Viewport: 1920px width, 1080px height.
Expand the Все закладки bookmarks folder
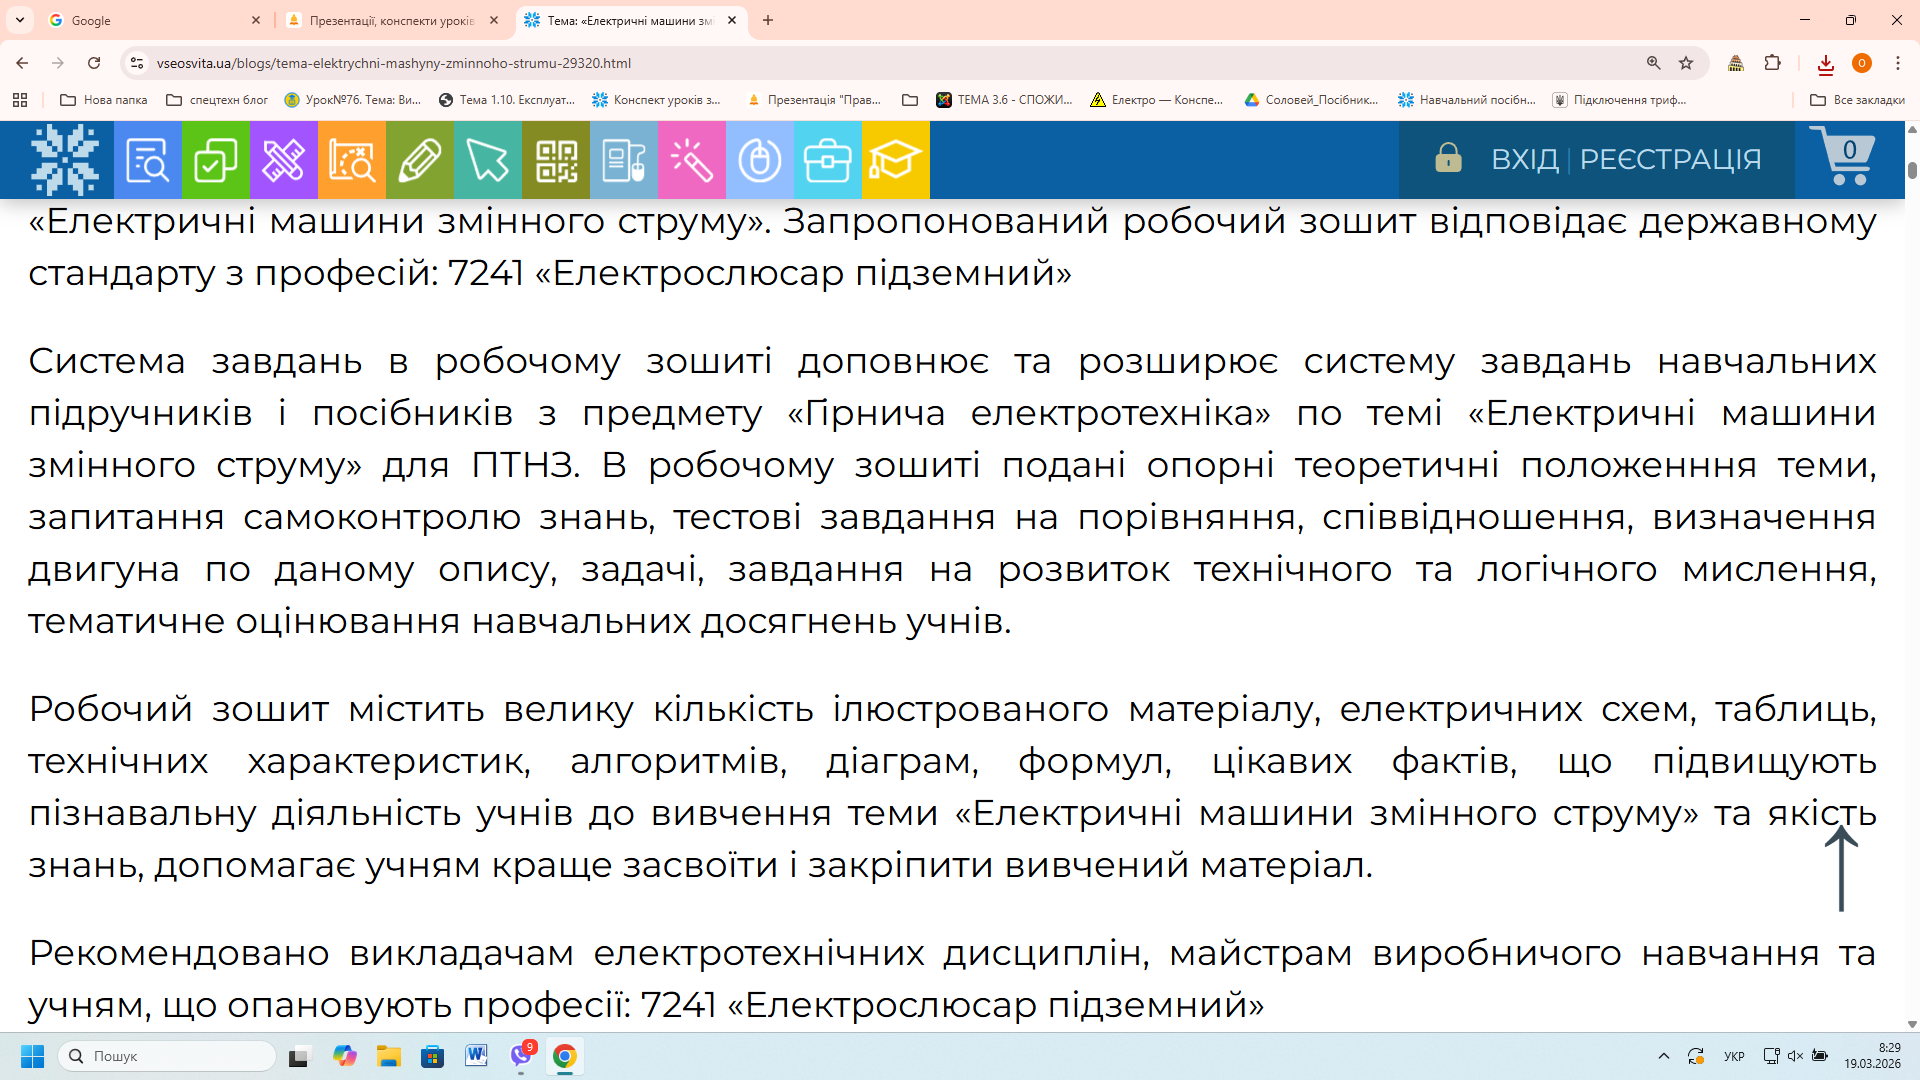pyautogui.click(x=1857, y=100)
